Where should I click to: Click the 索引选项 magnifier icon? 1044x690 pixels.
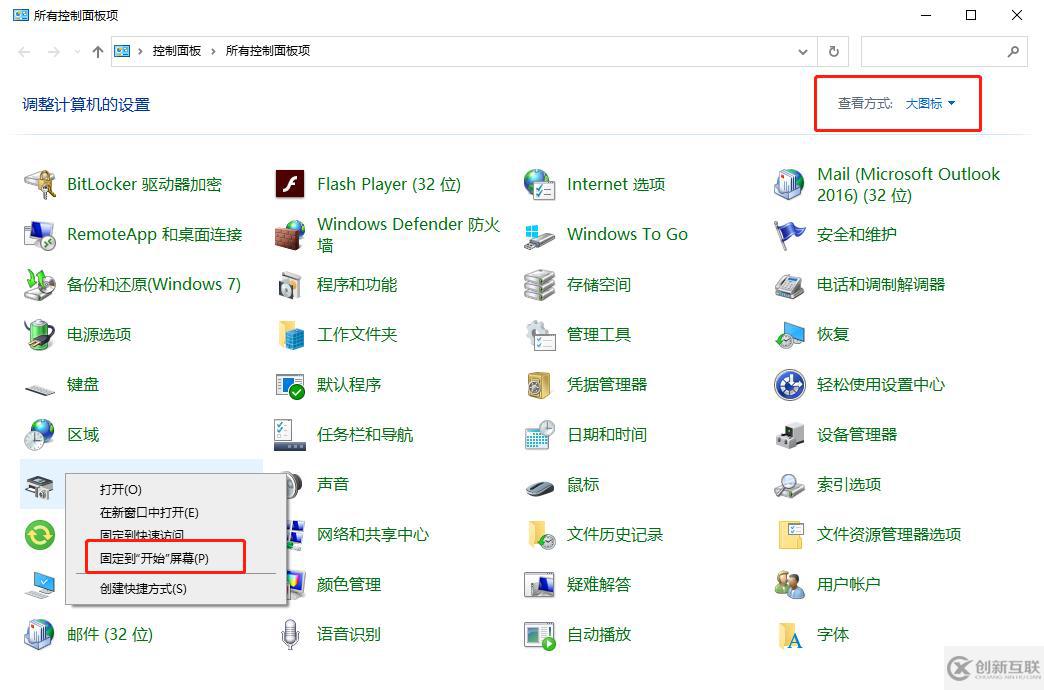pos(790,486)
